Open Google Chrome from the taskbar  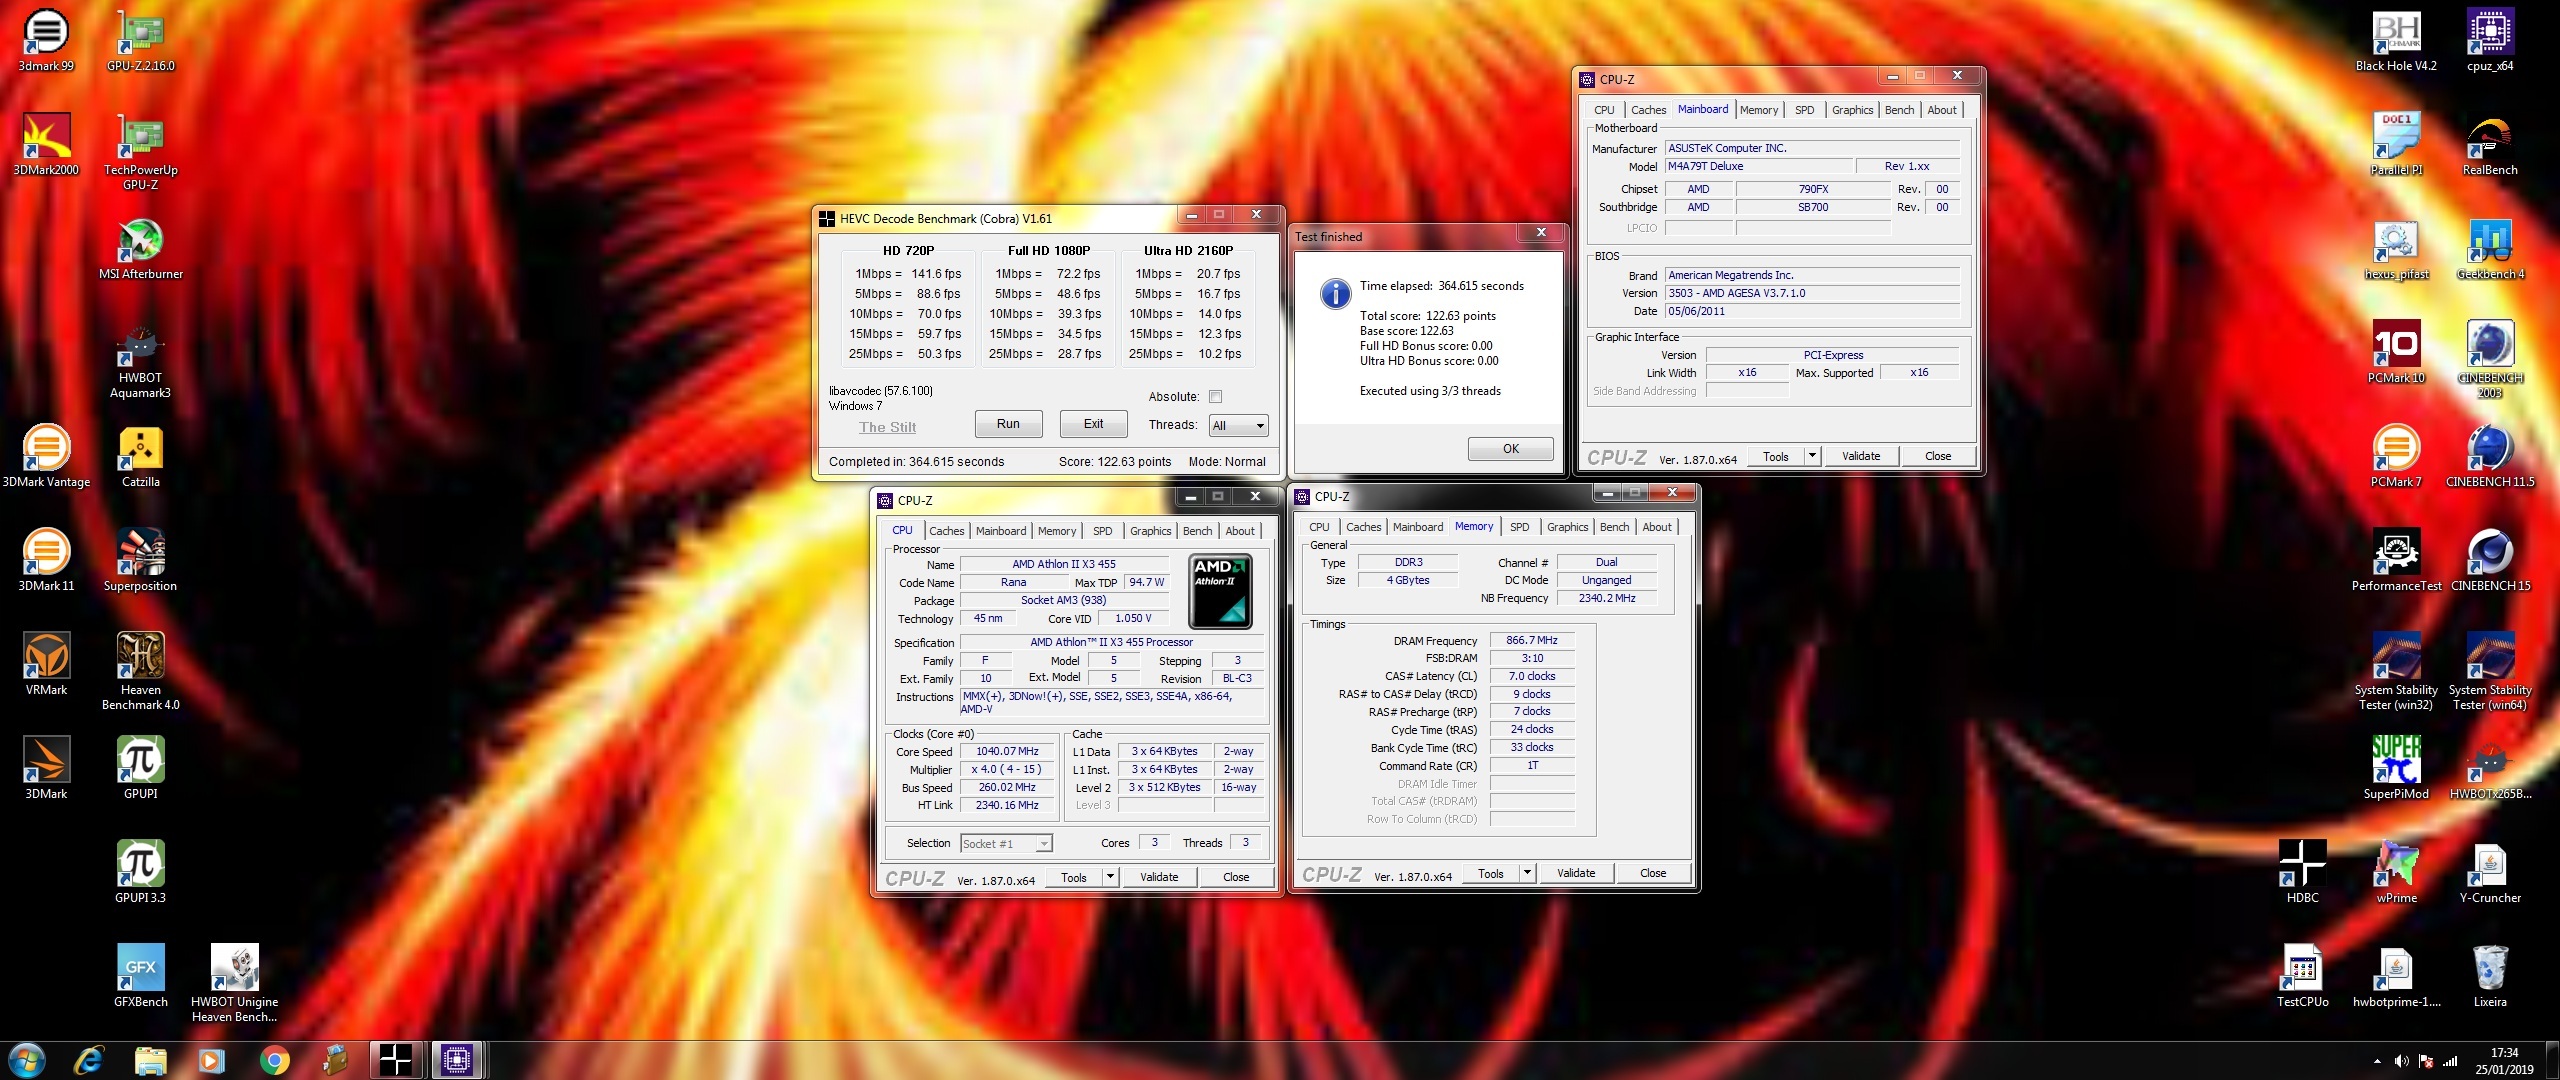(x=274, y=1060)
